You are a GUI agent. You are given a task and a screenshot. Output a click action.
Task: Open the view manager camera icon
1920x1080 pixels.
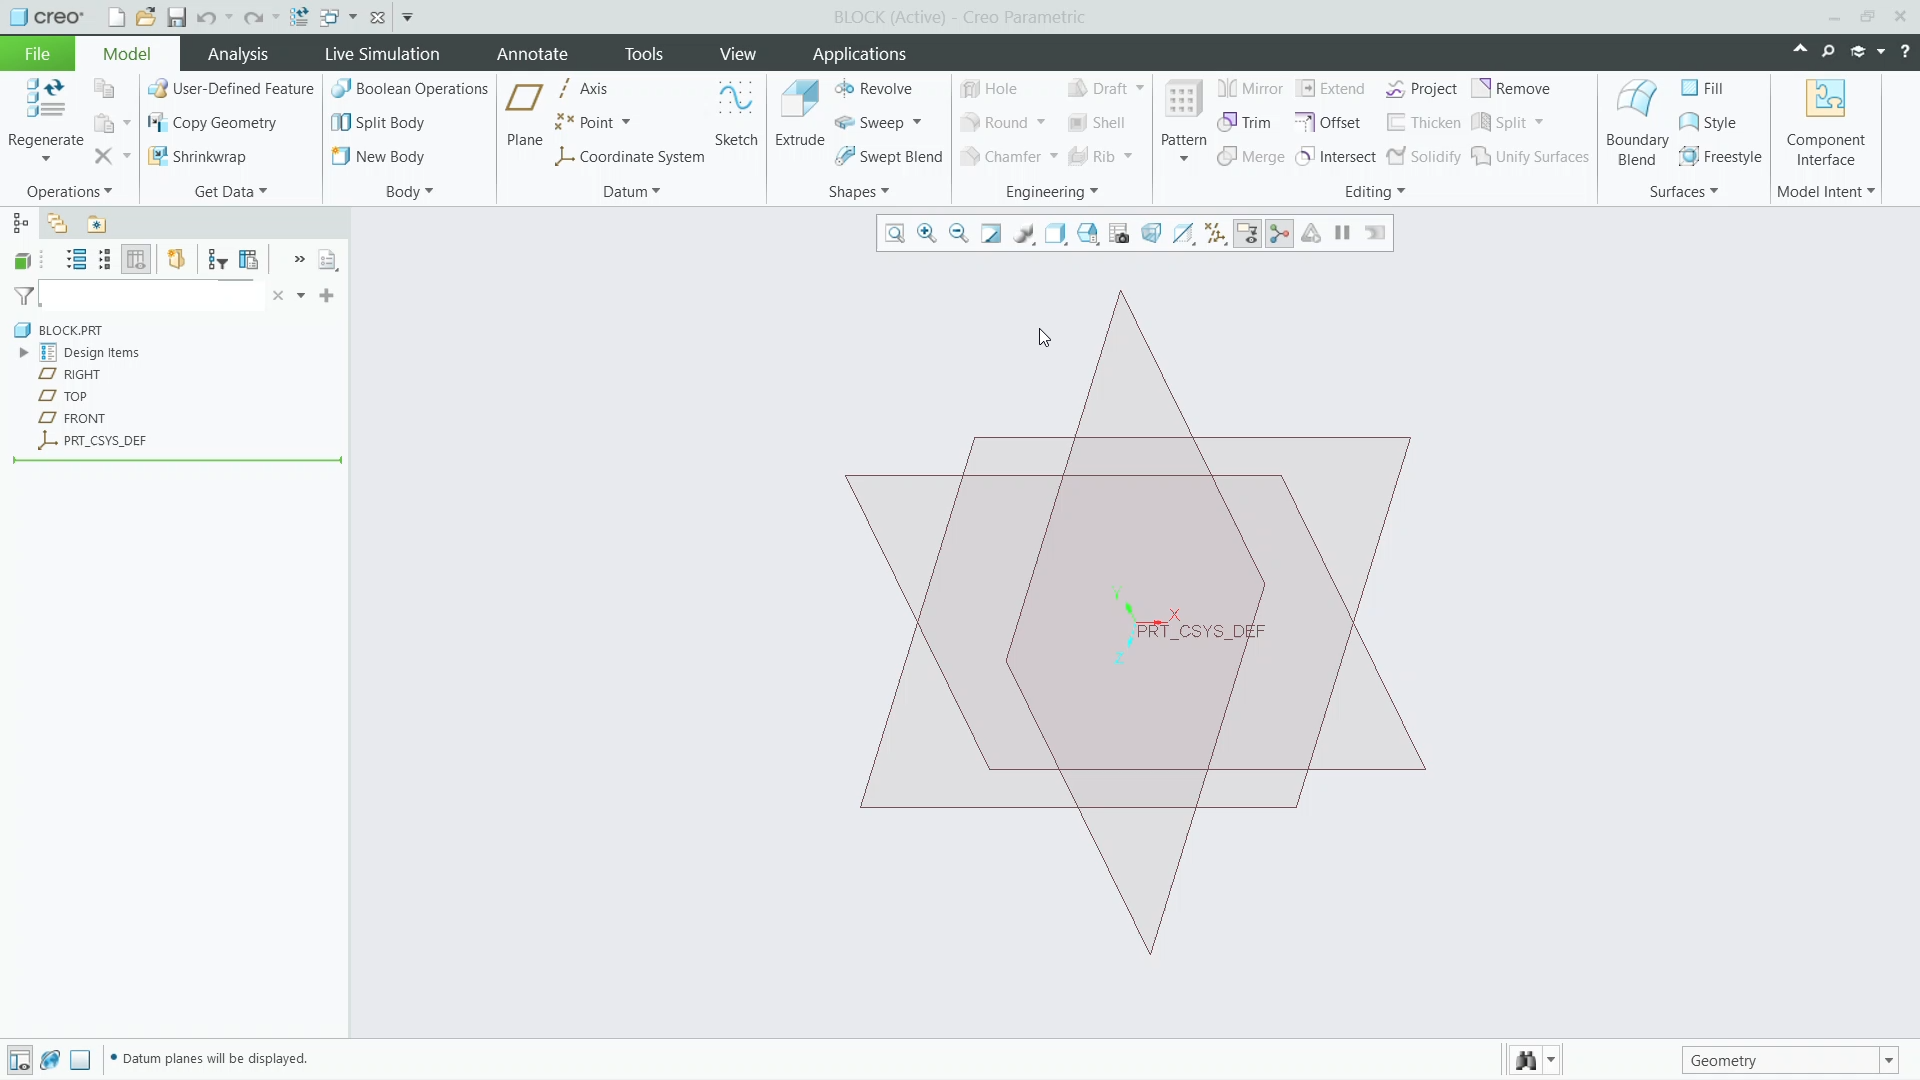click(x=1120, y=234)
